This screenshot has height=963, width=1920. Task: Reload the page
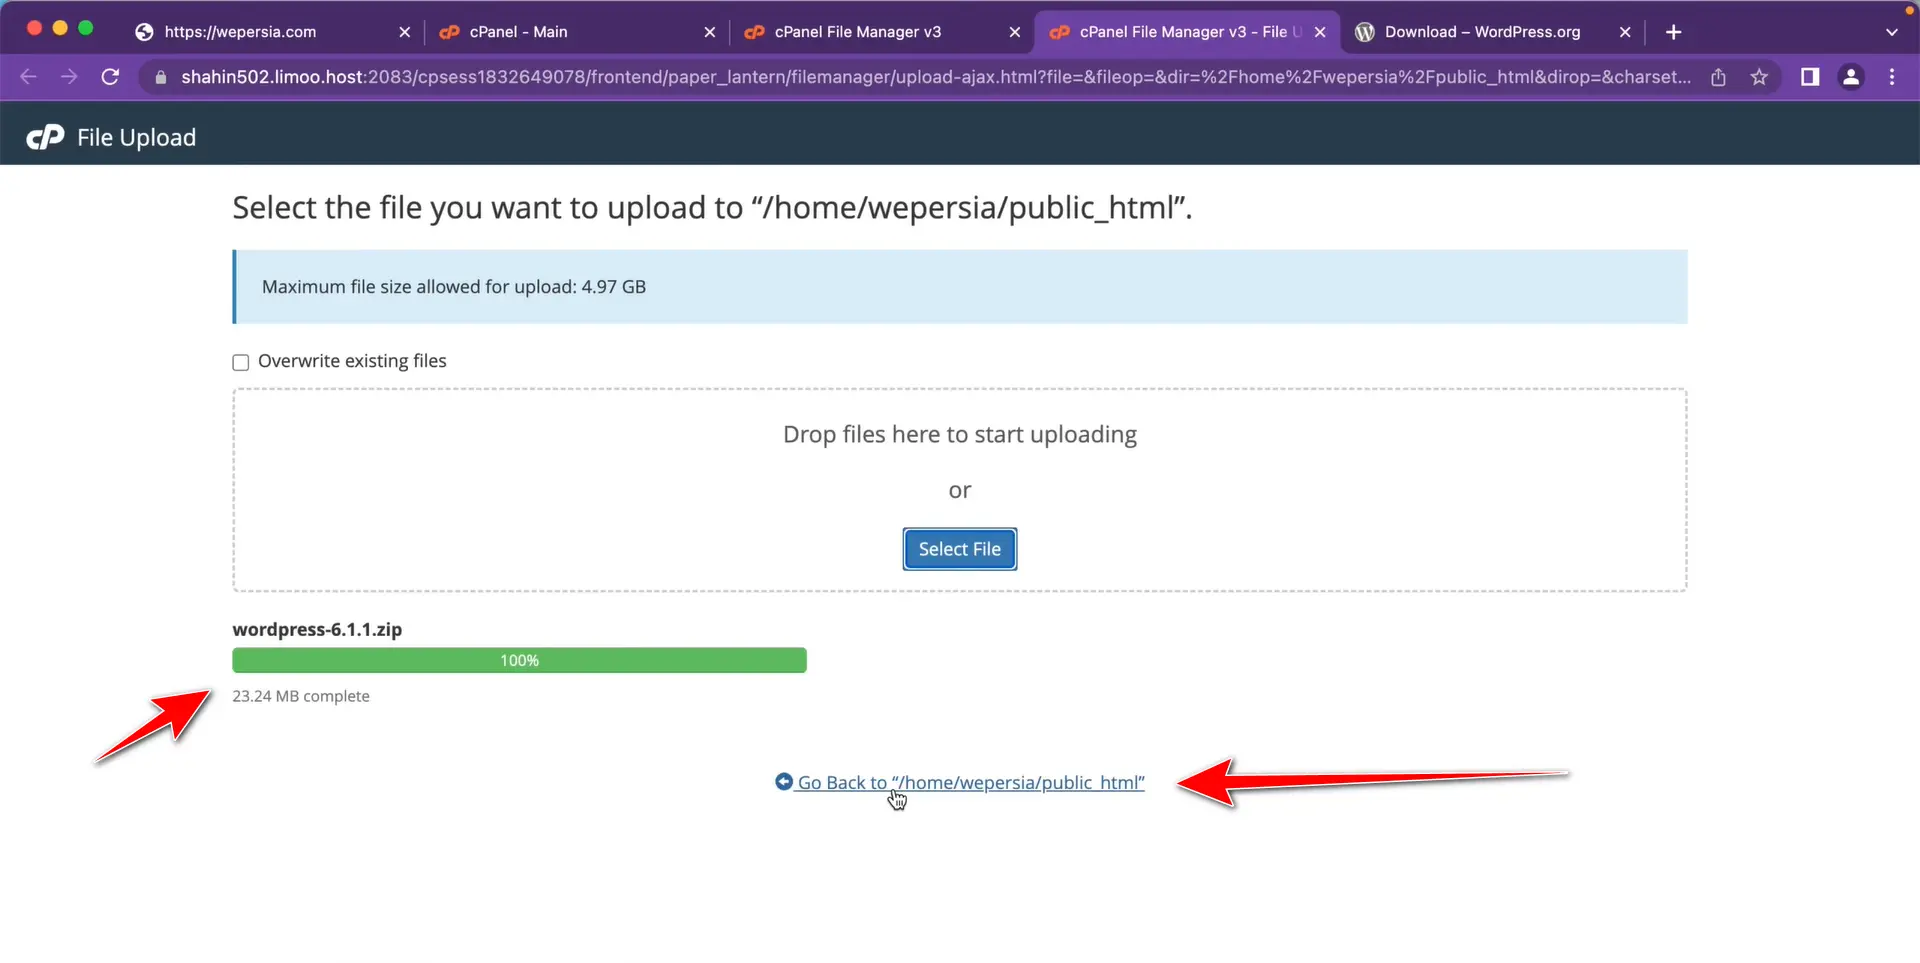click(x=111, y=77)
